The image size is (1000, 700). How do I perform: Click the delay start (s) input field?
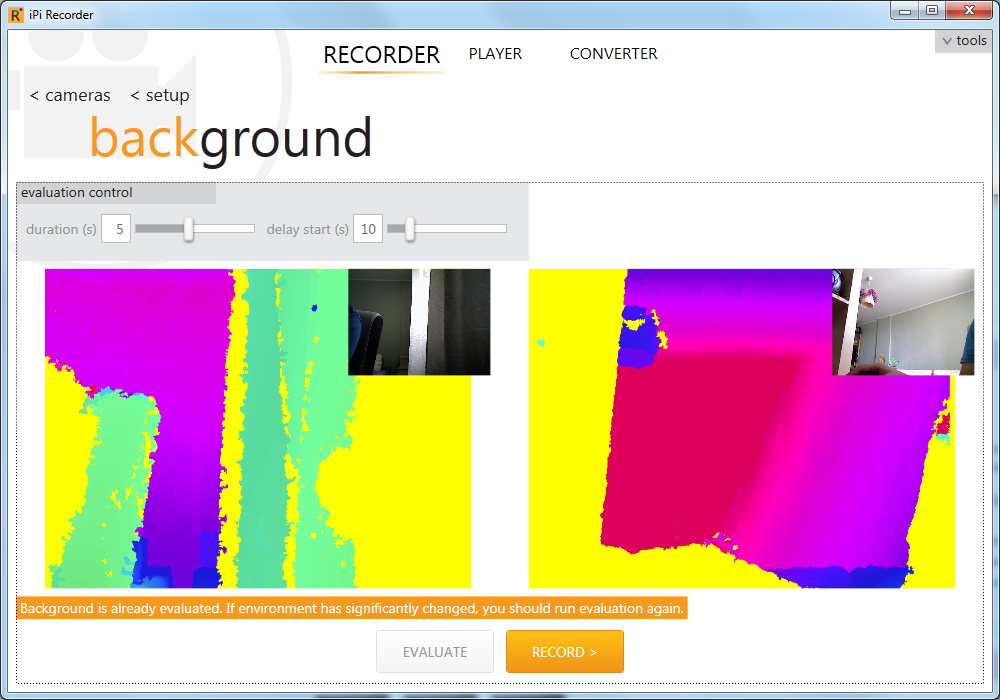368,229
